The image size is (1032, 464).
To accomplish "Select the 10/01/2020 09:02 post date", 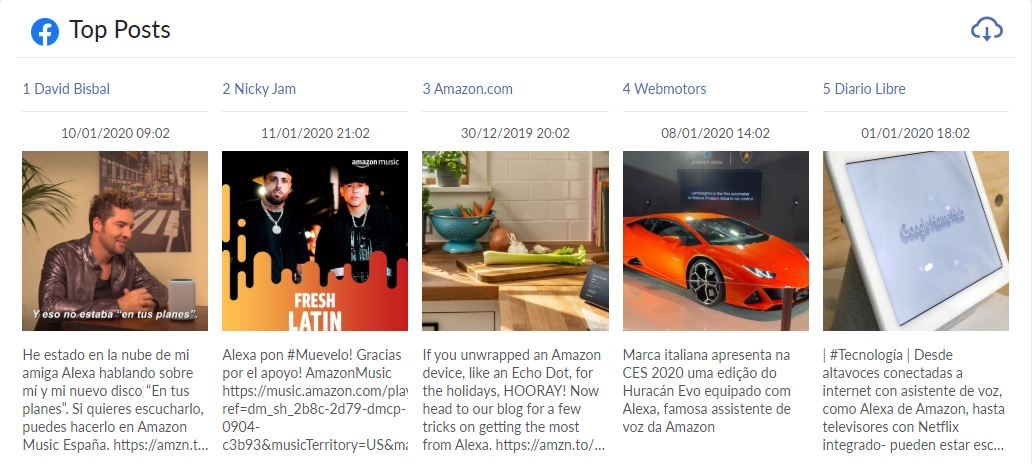I will [x=115, y=133].
